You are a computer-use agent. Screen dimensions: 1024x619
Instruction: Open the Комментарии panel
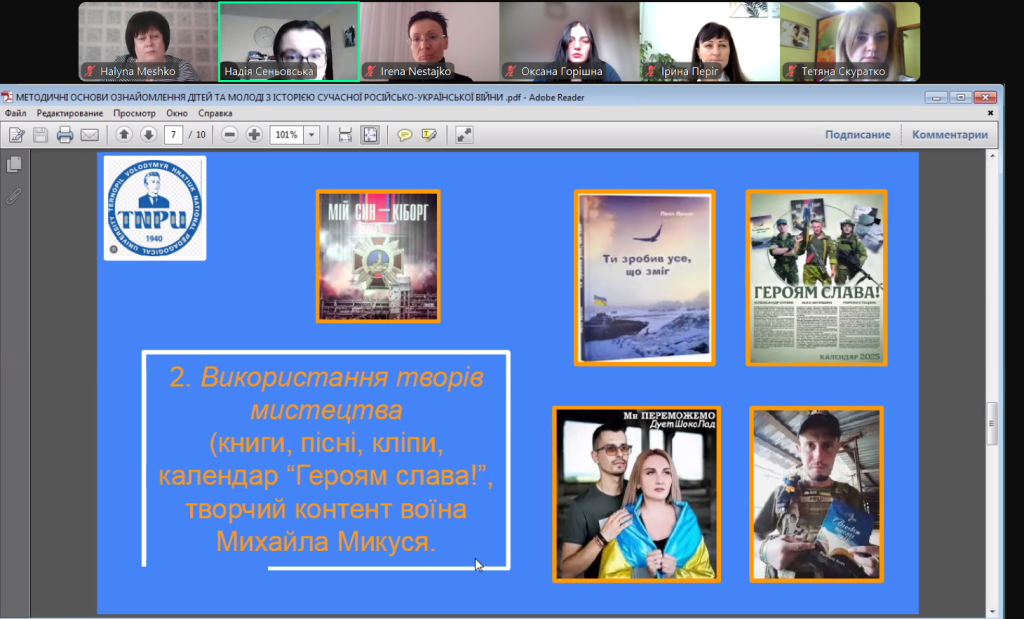pyautogui.click(x=950, y=135)
